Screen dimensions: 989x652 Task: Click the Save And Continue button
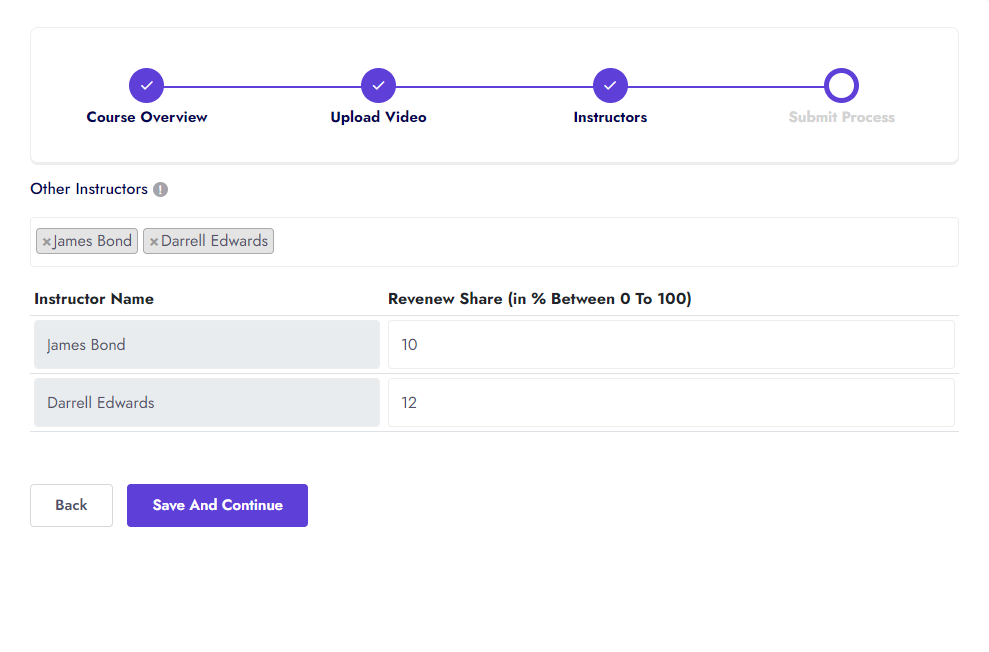217,505
